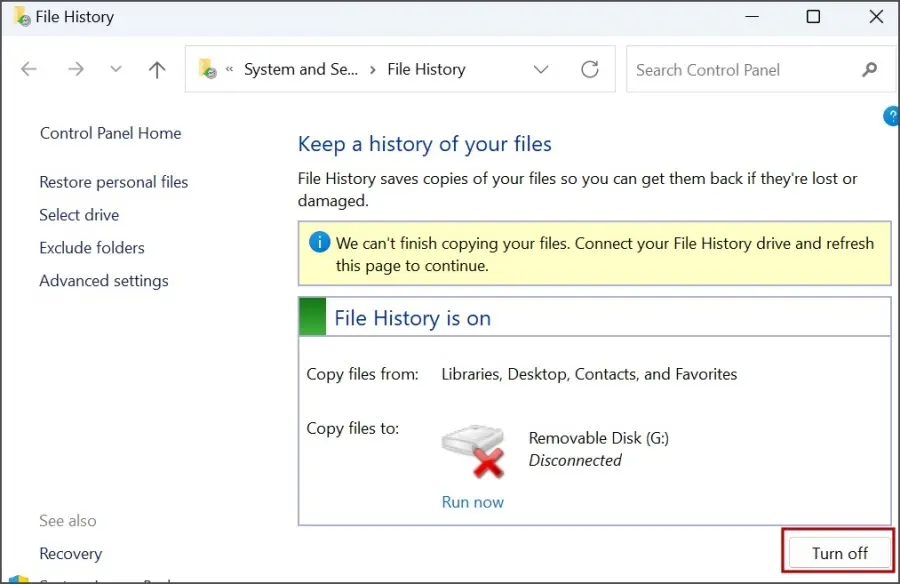The width and height of the screenshot is (900, 584).
Task: Open the blue help icon
Action: pos(891,117)
